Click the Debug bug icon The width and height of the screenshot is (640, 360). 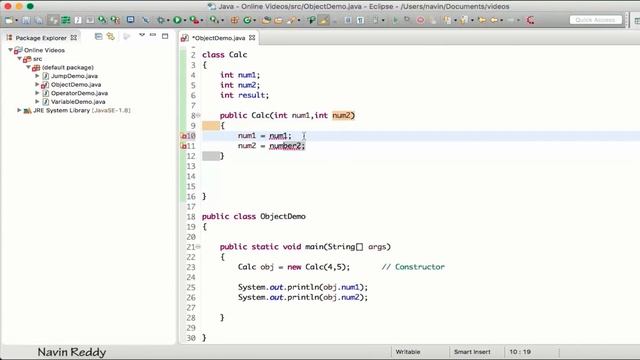[x=161, y=20]
